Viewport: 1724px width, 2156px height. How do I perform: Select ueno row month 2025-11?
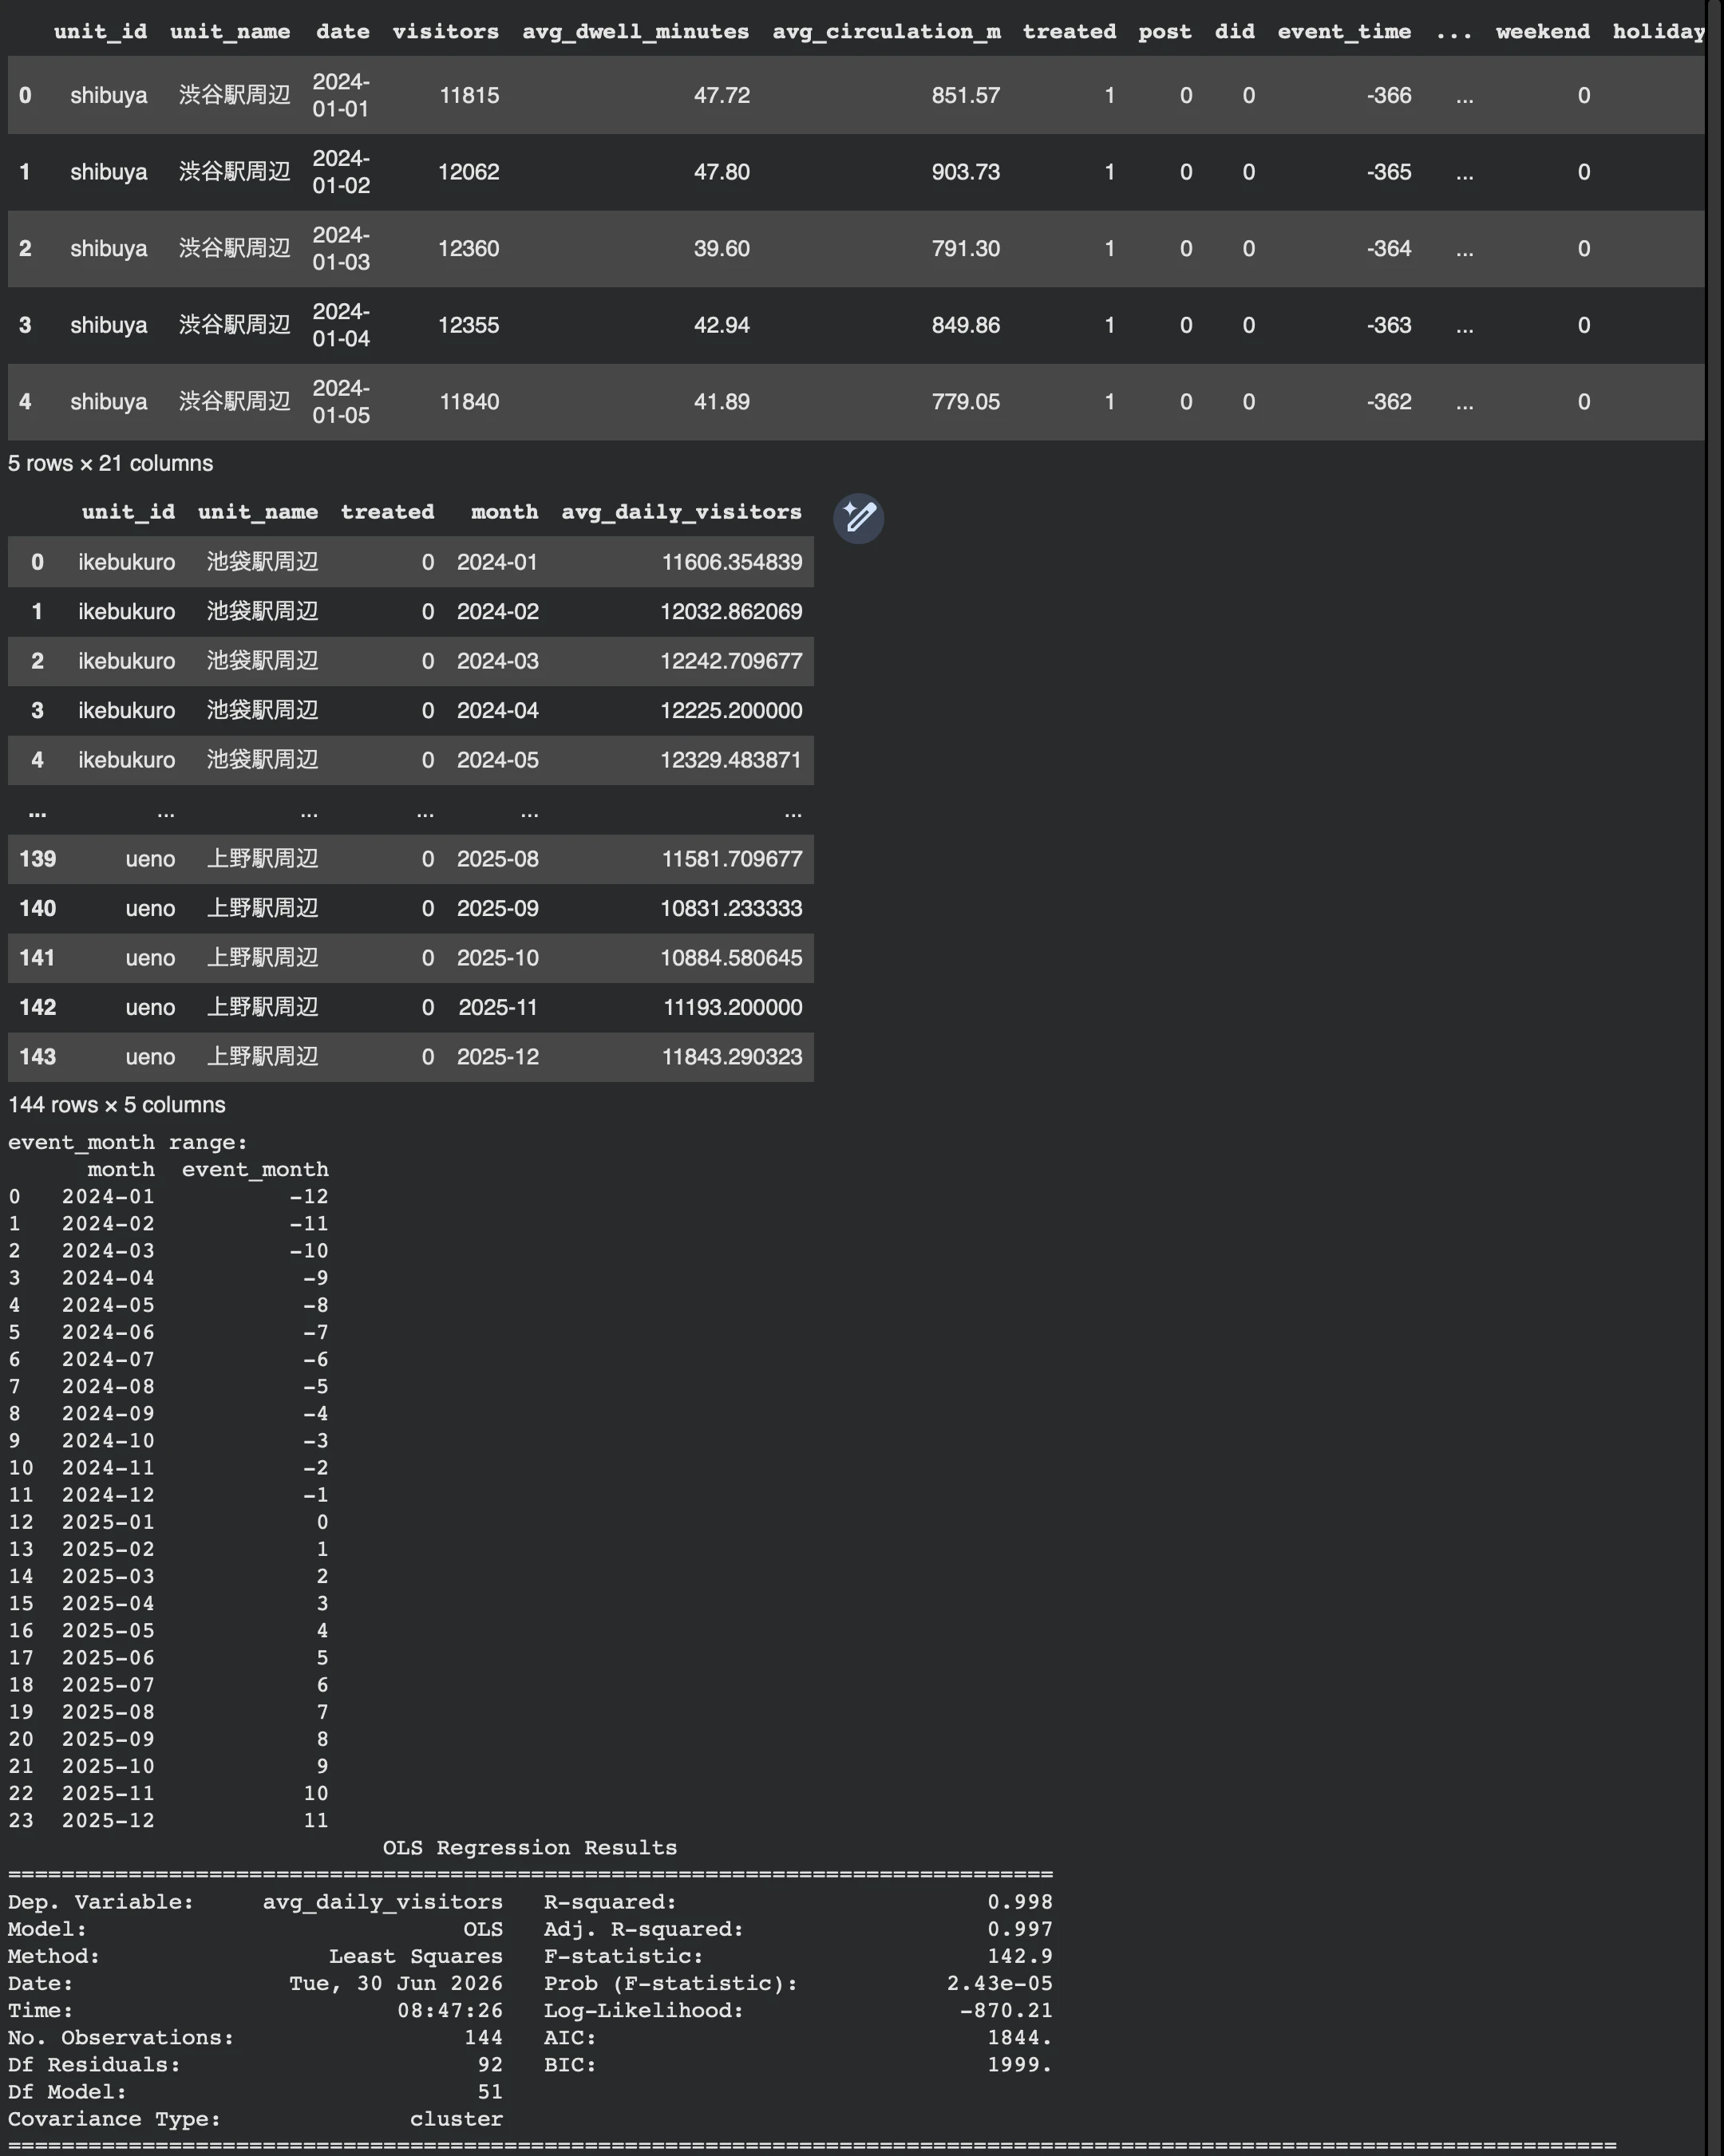(498, 1007)
